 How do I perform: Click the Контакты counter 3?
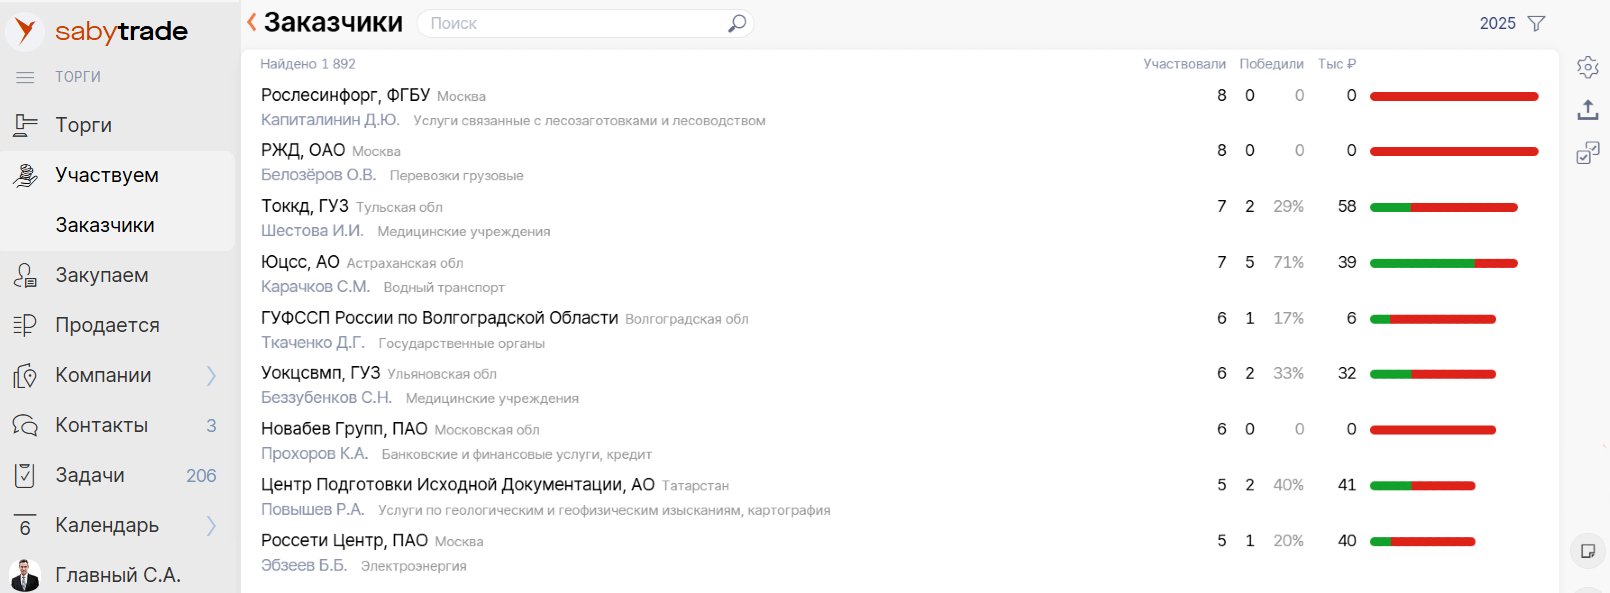point(211,425)
